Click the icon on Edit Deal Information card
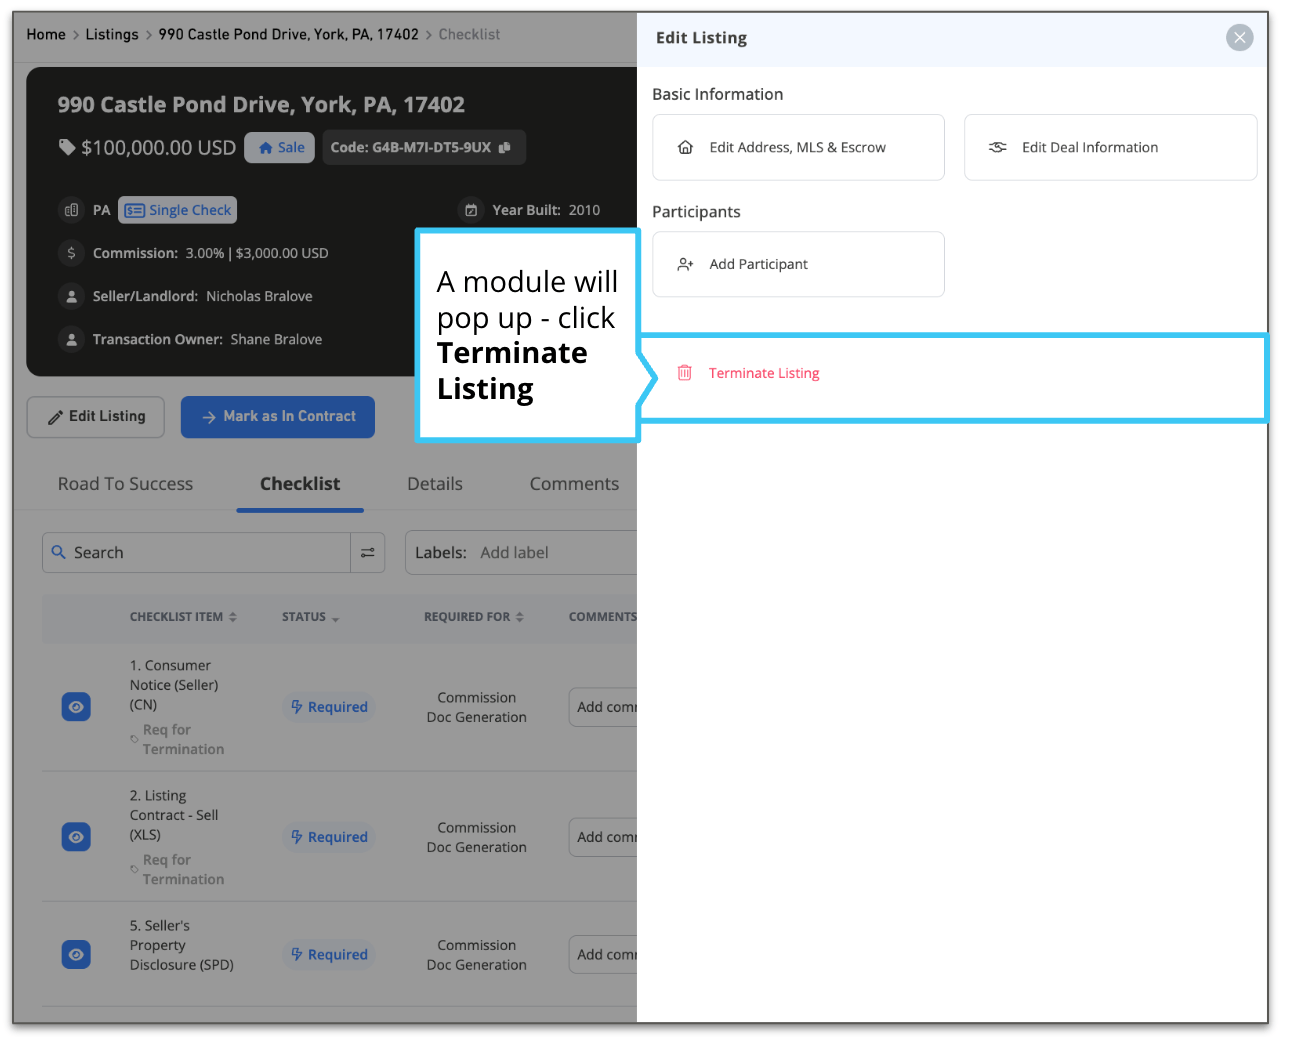Image resolution: width=1289 pixels, height=1037 pixels. click(997, 147)
